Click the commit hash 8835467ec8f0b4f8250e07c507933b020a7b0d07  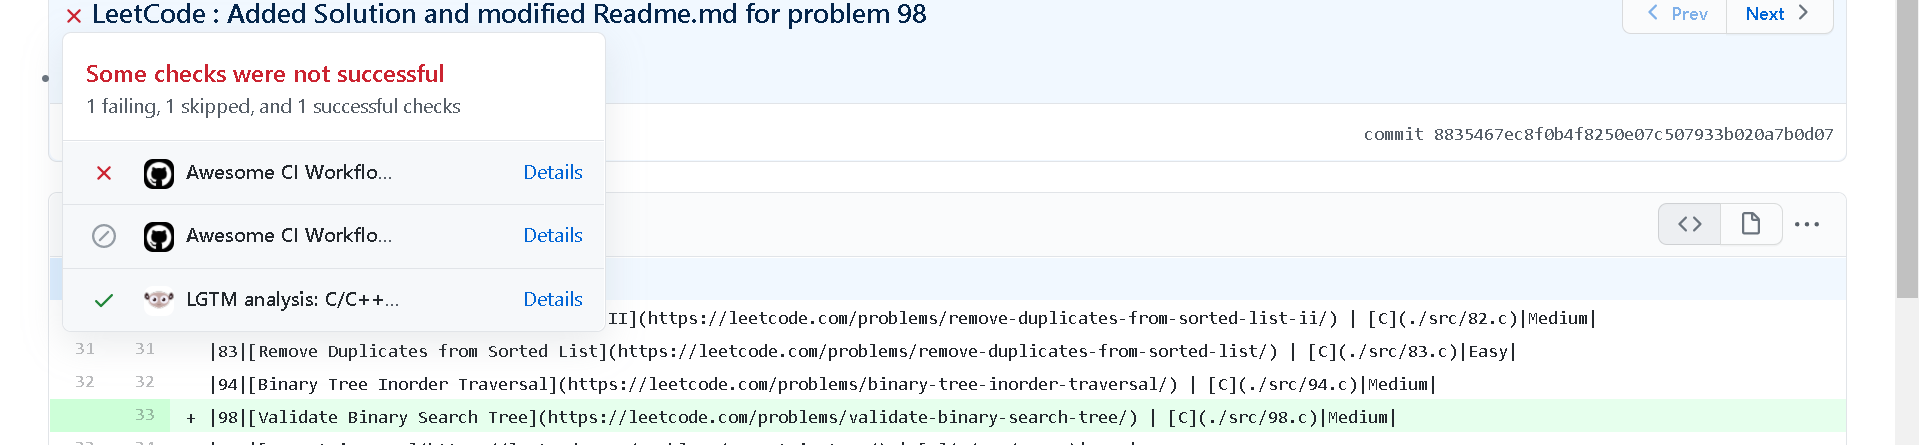pos(1633,134)
